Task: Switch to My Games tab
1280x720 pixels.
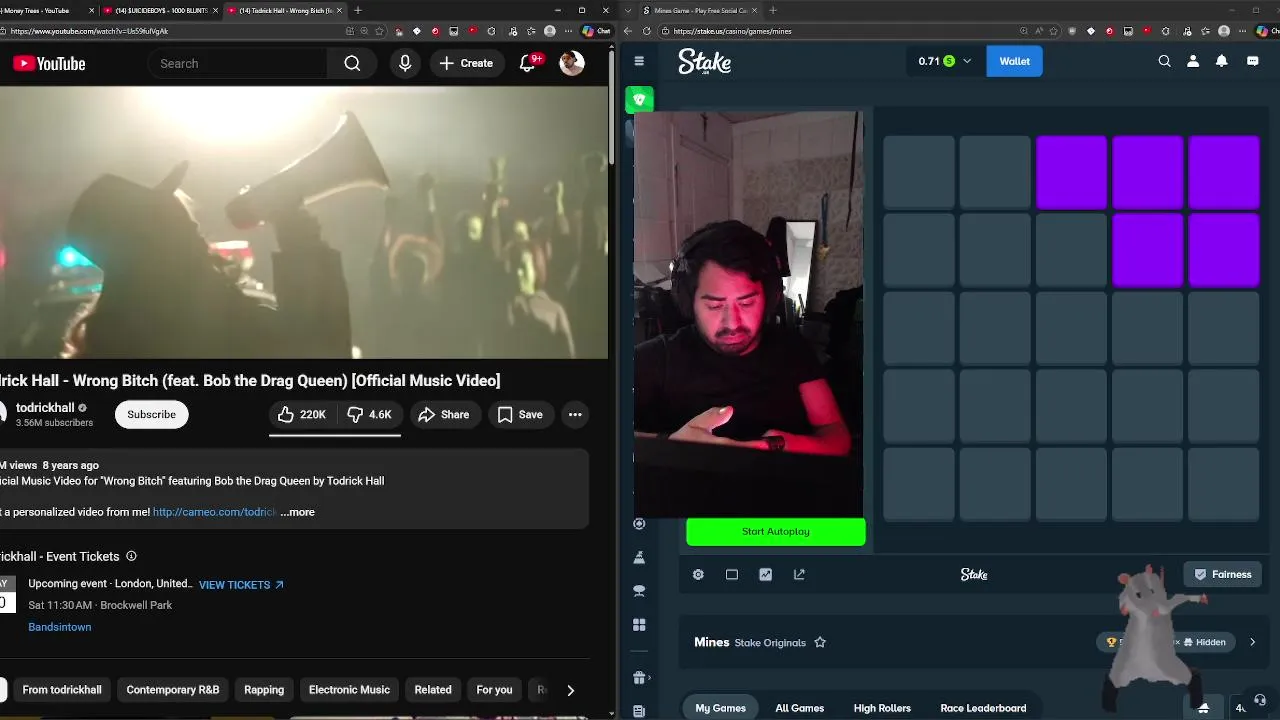Action: pos(721,708)
